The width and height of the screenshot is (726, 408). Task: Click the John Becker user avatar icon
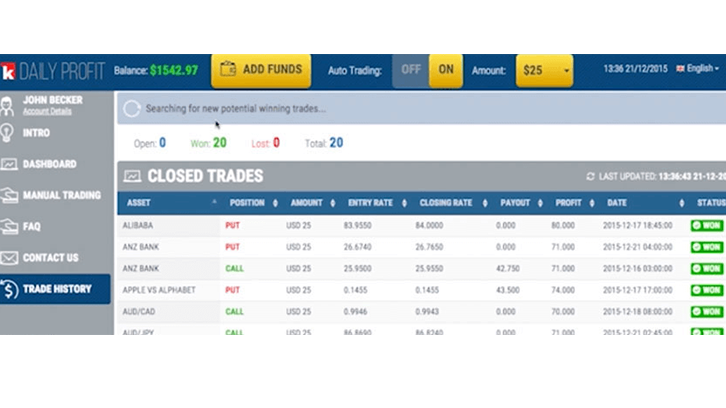7,106
